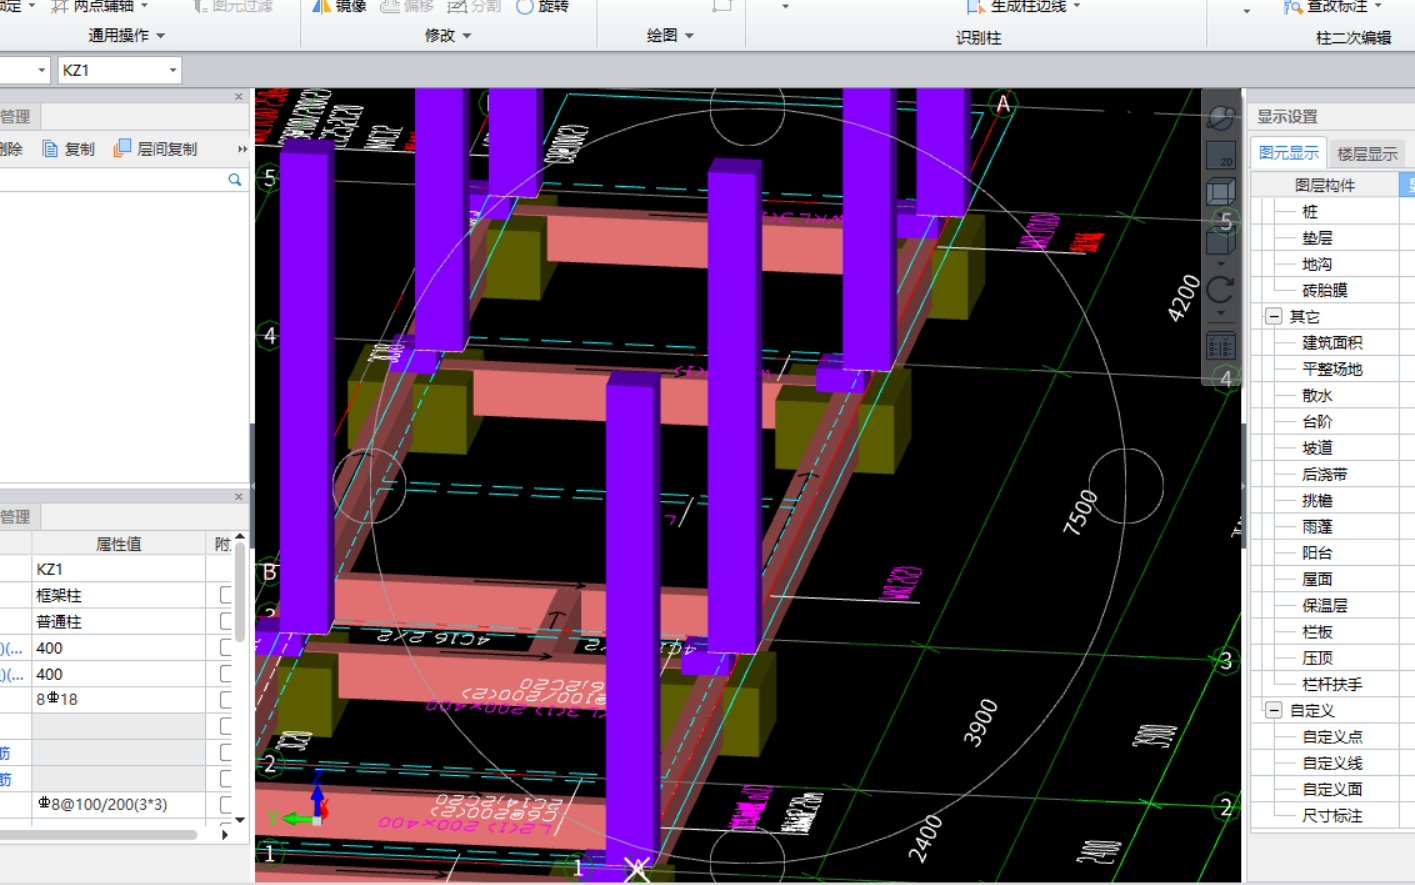Select 尺寸标注 in the layer tree
1415x885 pixels.
click(1332, 815)
